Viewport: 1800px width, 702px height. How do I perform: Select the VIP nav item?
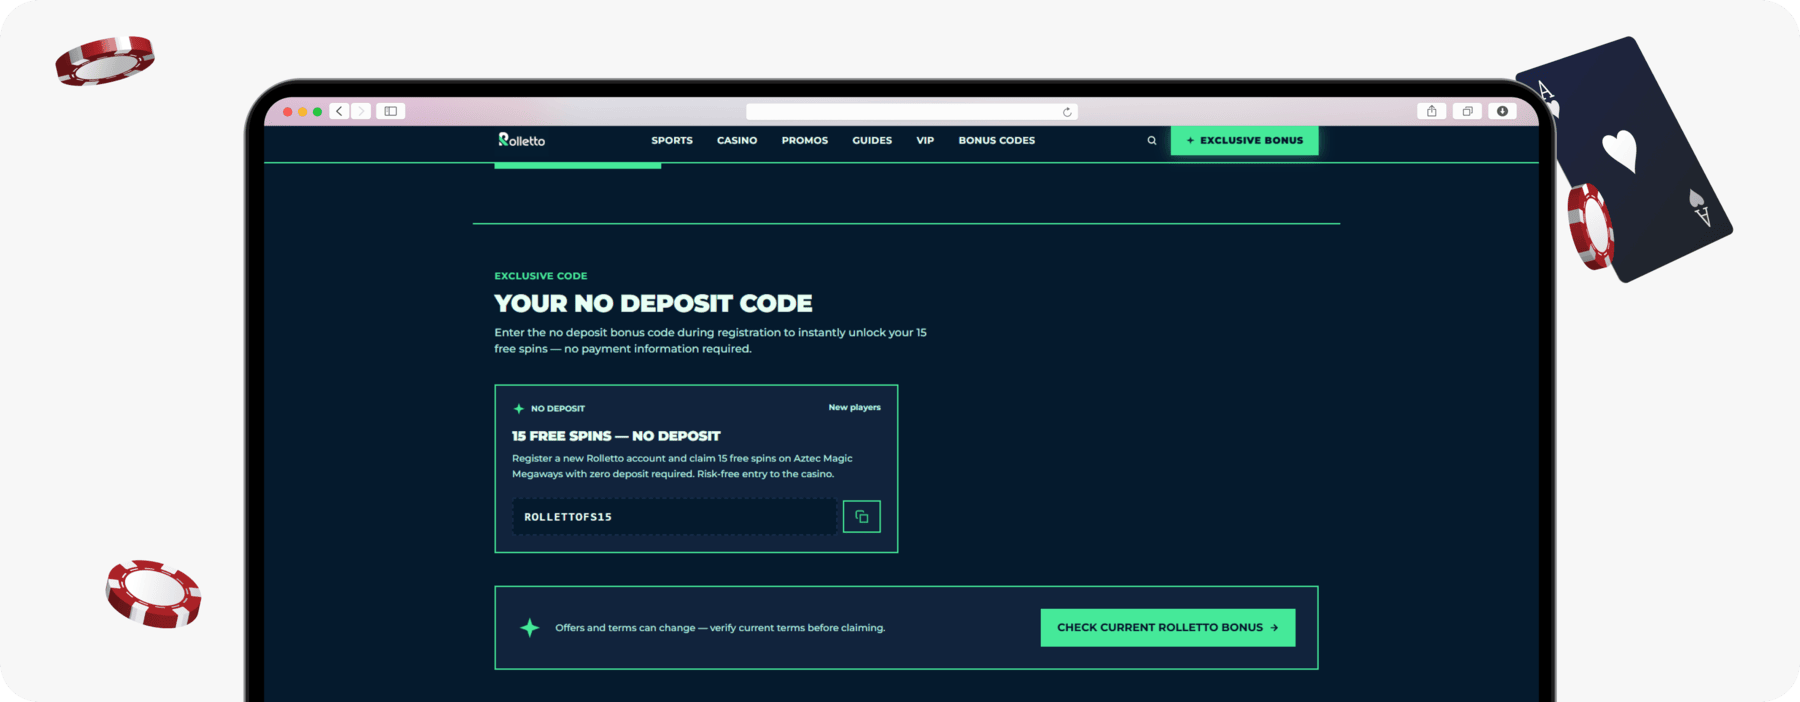[925, 140]
